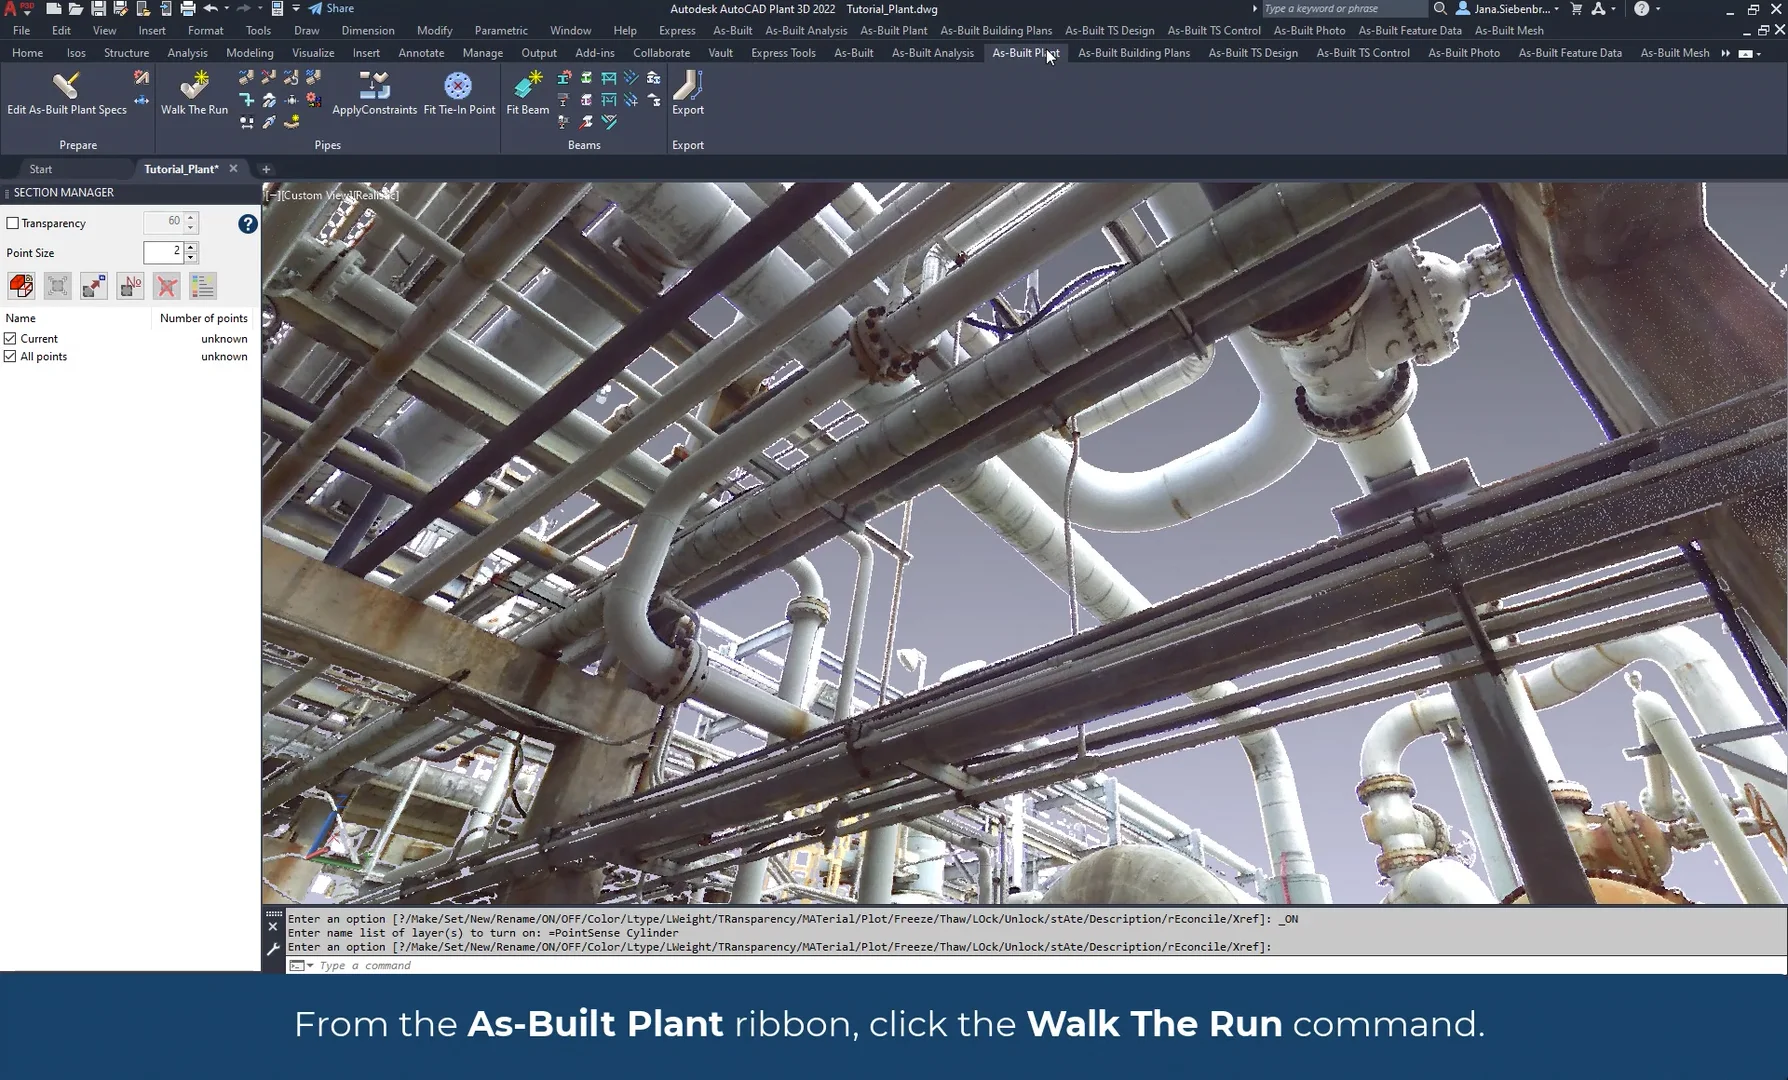Click the red section box icon
1788x1080 pixels.
21,287
